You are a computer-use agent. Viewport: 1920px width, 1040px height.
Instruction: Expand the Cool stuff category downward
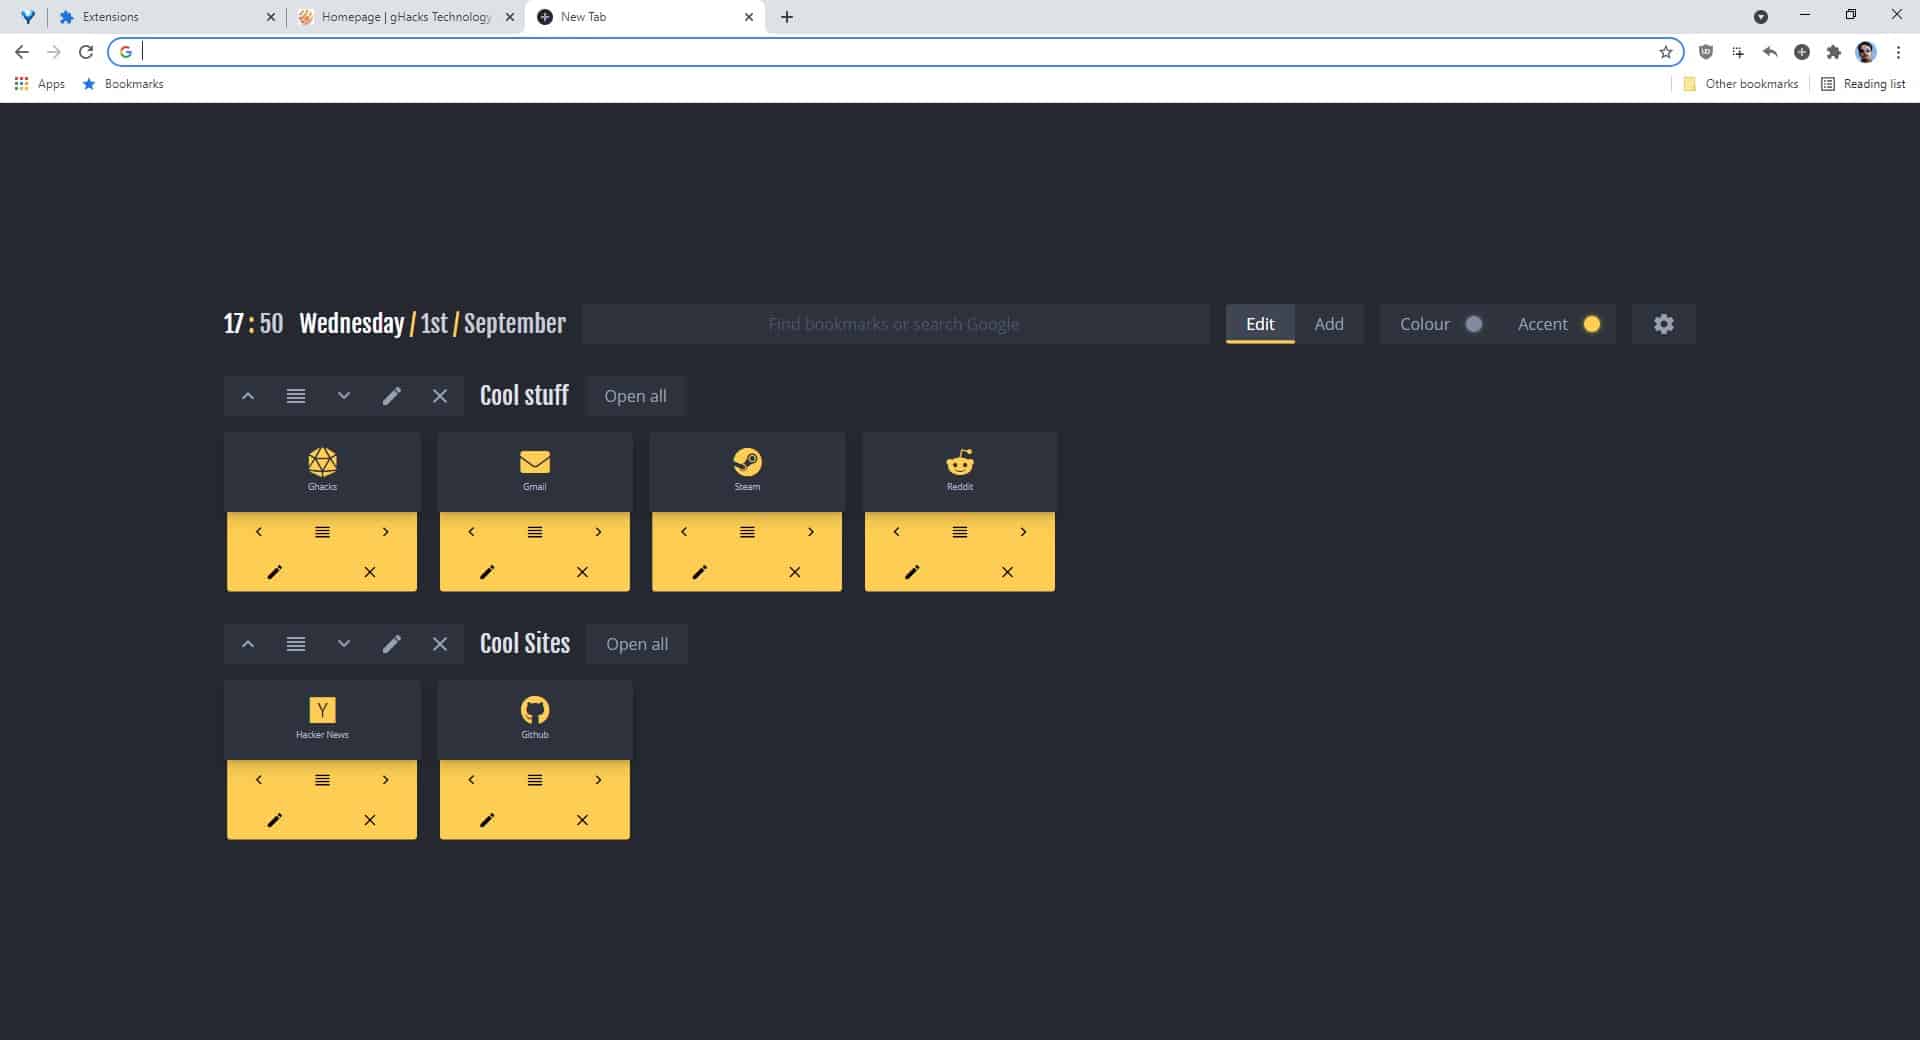point(344,395)
